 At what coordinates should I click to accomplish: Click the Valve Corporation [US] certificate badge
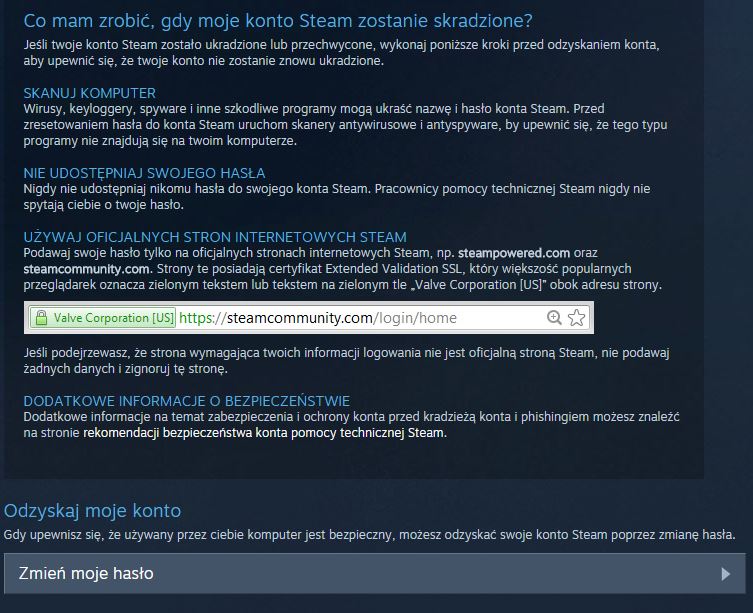103,318
